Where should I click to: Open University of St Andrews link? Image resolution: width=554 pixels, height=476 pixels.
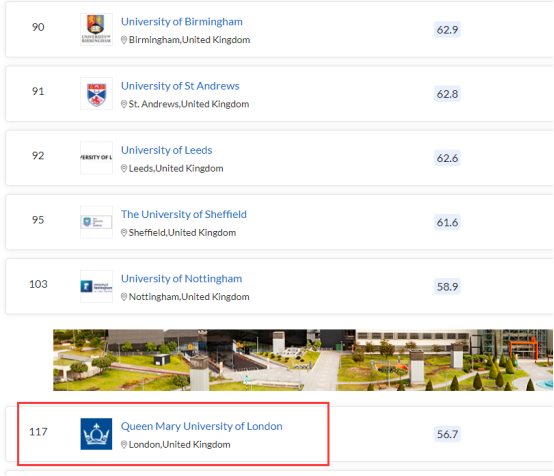[x=180, y=86]
